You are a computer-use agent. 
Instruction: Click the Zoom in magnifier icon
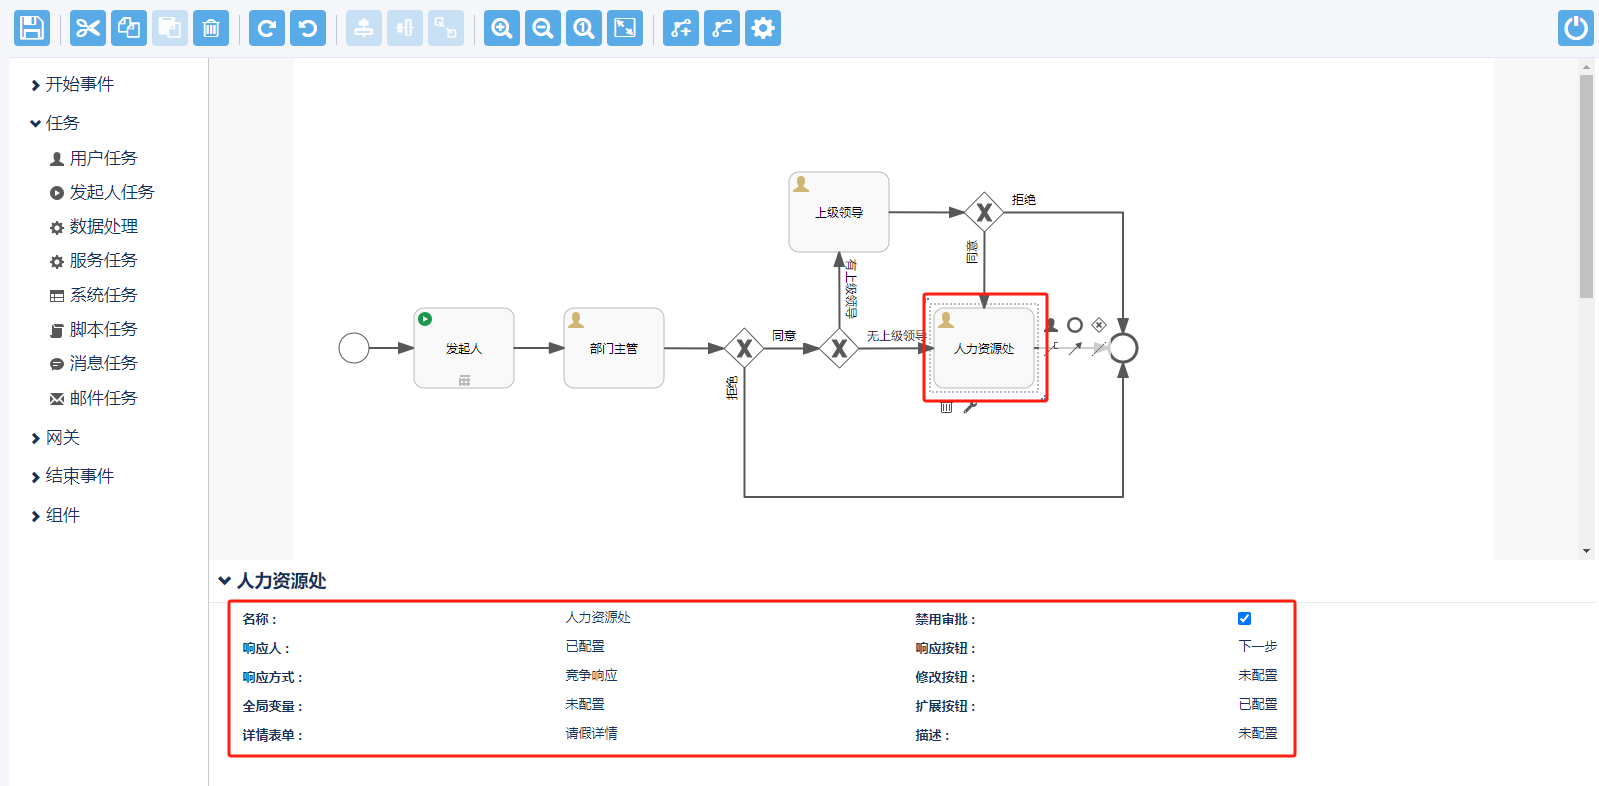click(x=502, y=28)
